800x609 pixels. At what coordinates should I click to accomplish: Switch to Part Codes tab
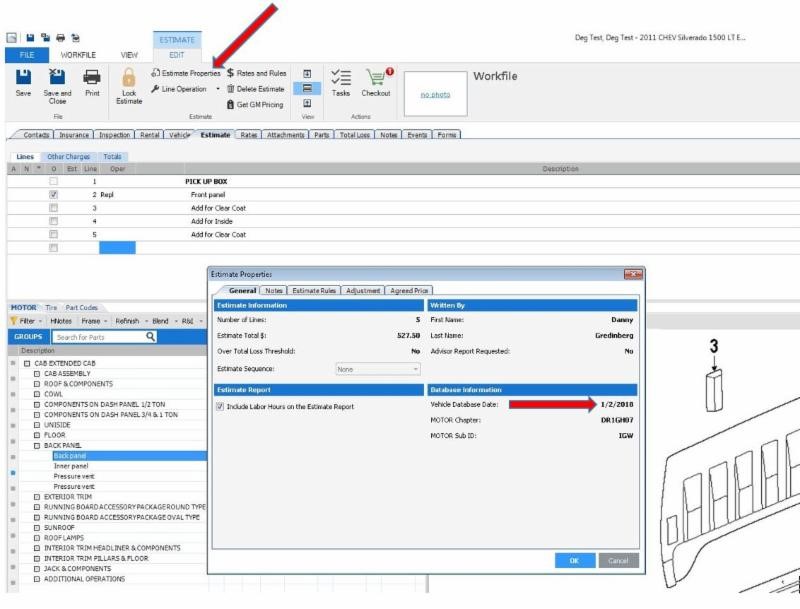pos(81,308)
